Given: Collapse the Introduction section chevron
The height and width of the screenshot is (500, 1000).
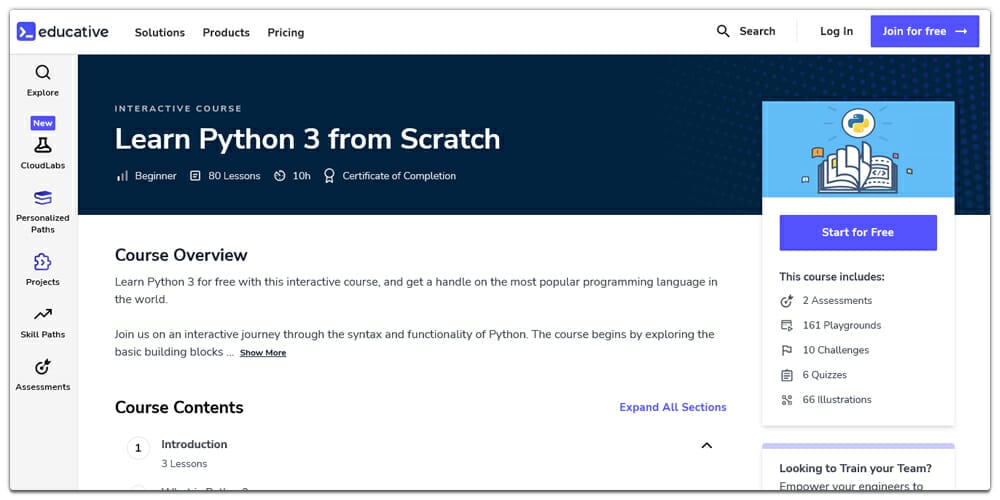Looking at the screenshot, I should click(706, 445).
